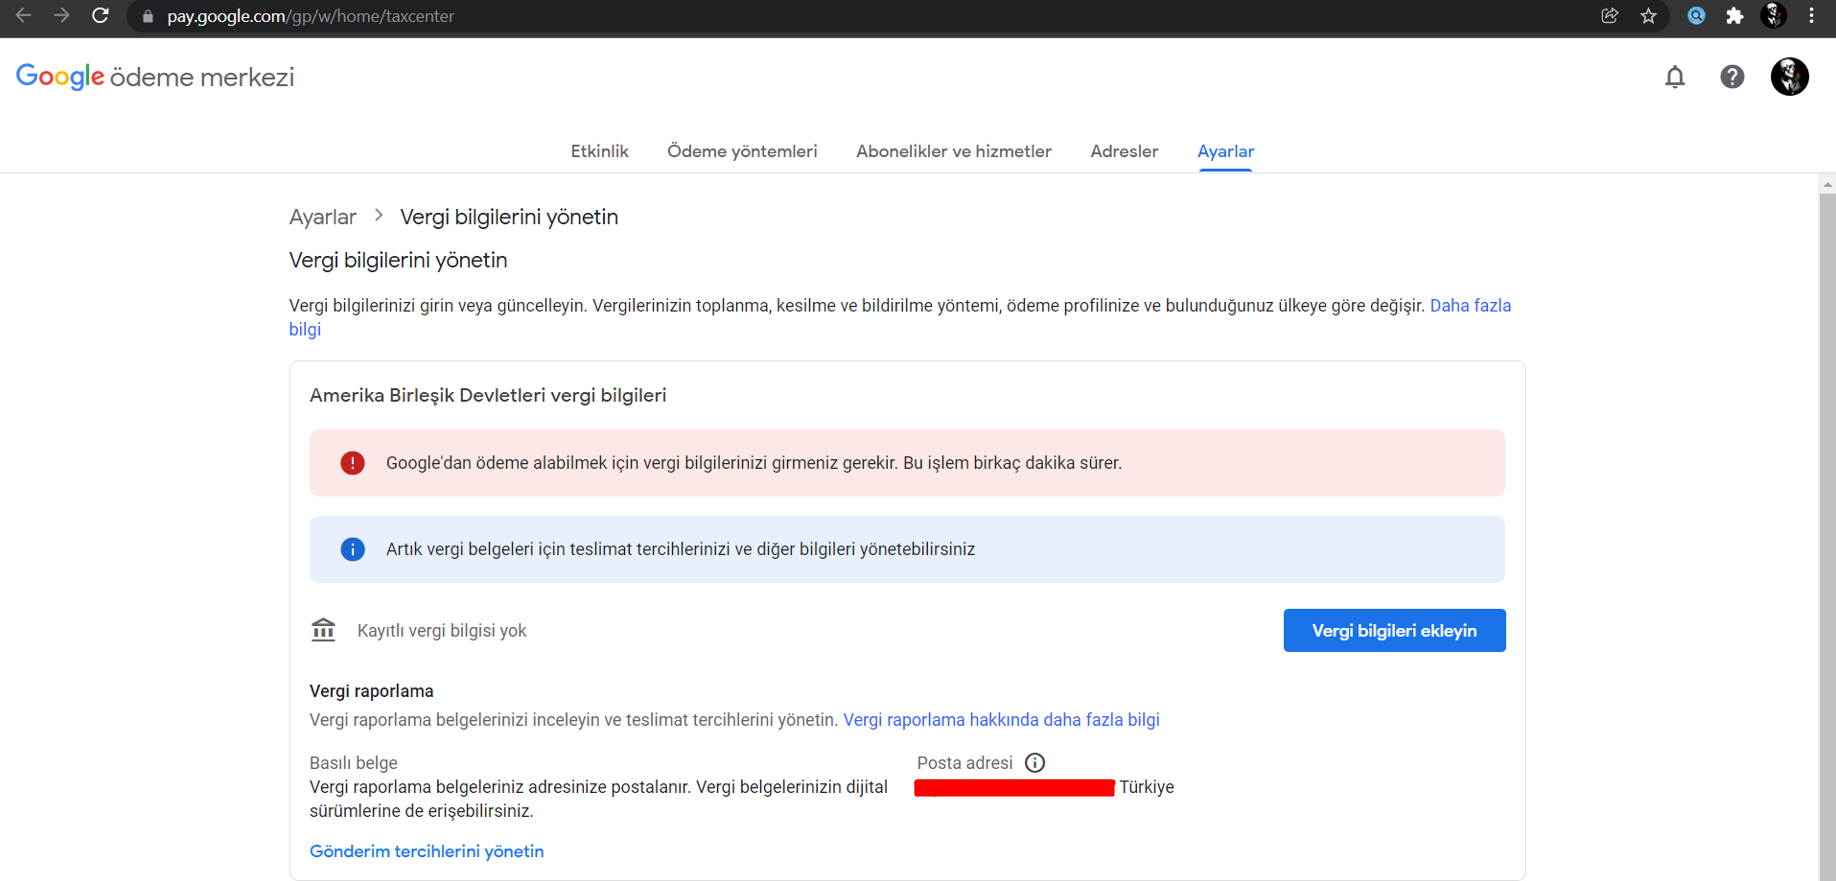Click the Google logo in the header
The height and width of the screenshot is (881, 1836).
[x=60, y=77]
